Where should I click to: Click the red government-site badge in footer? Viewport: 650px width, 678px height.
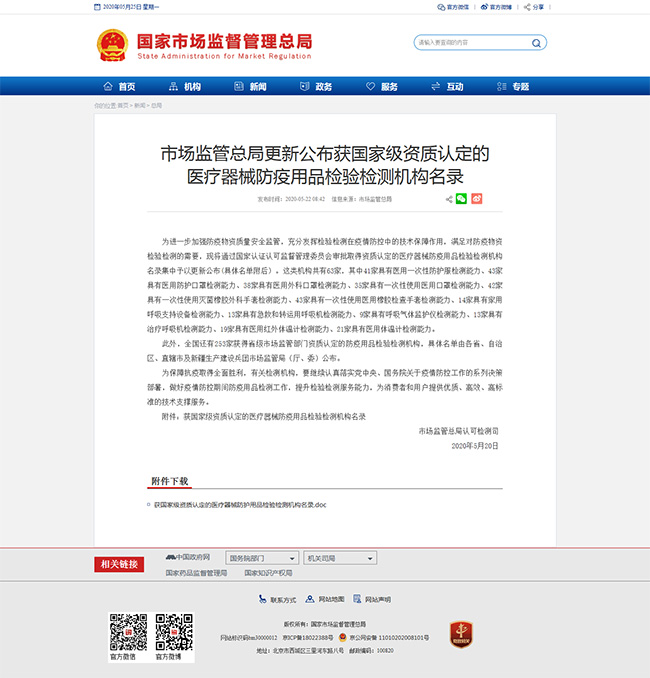461,633
